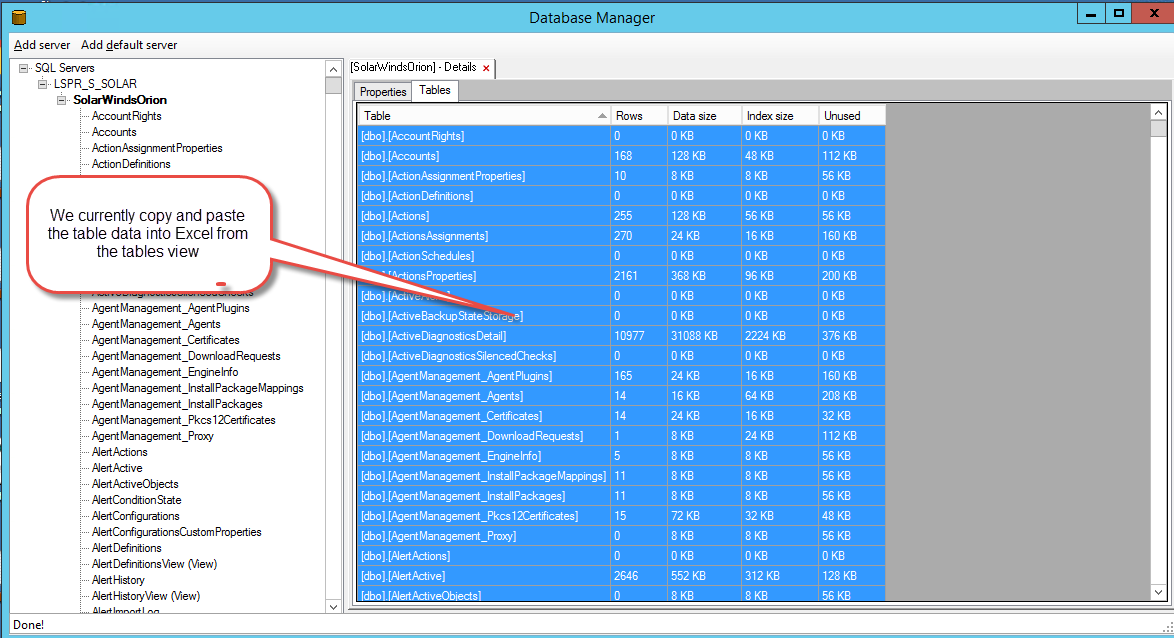Select AccountRights in the tree

(127, 116)
